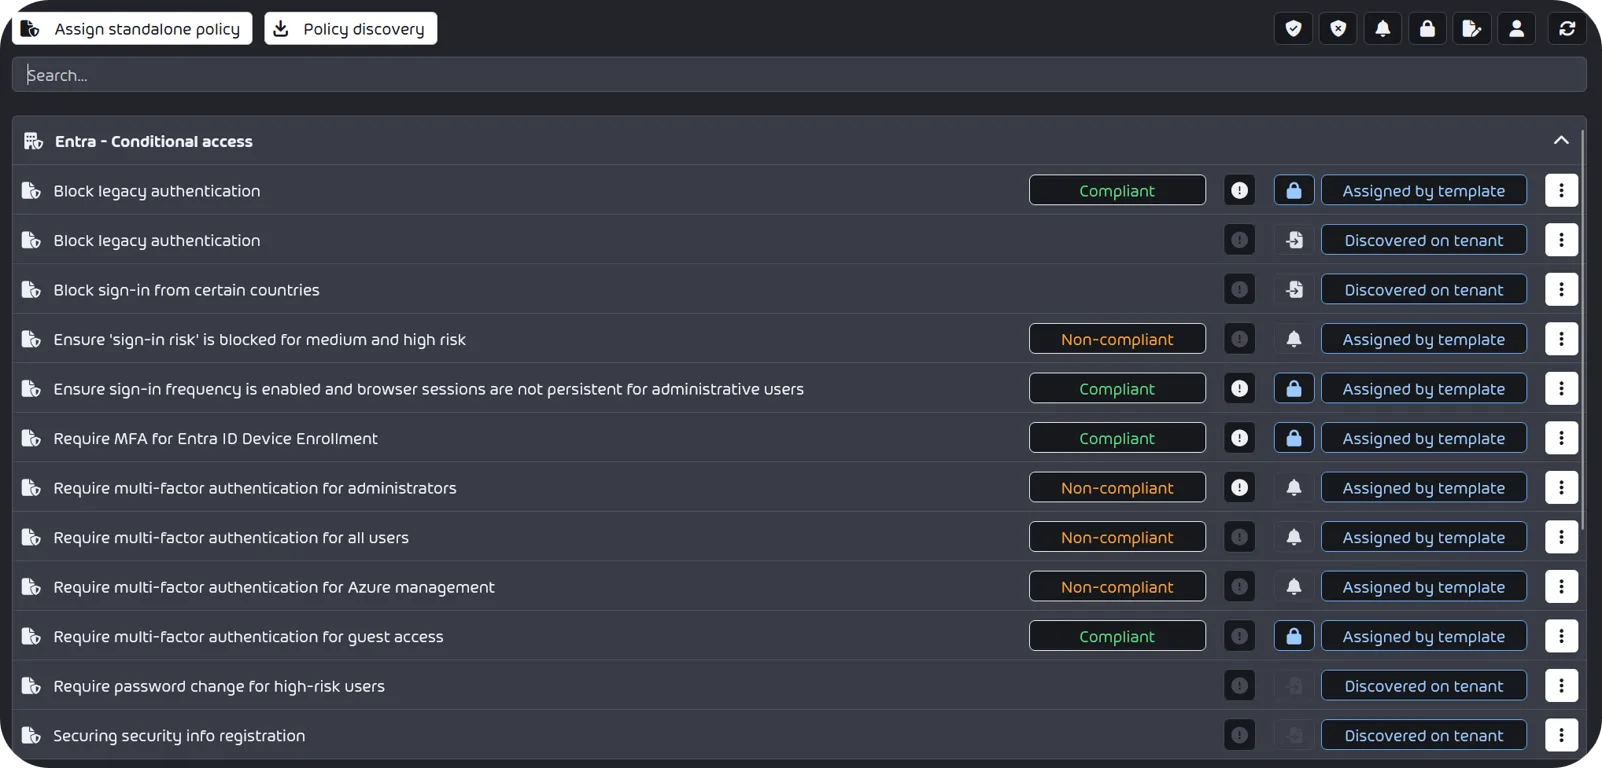
Task: Click the user profile icon in toolbar
Action: point(1516,29)
